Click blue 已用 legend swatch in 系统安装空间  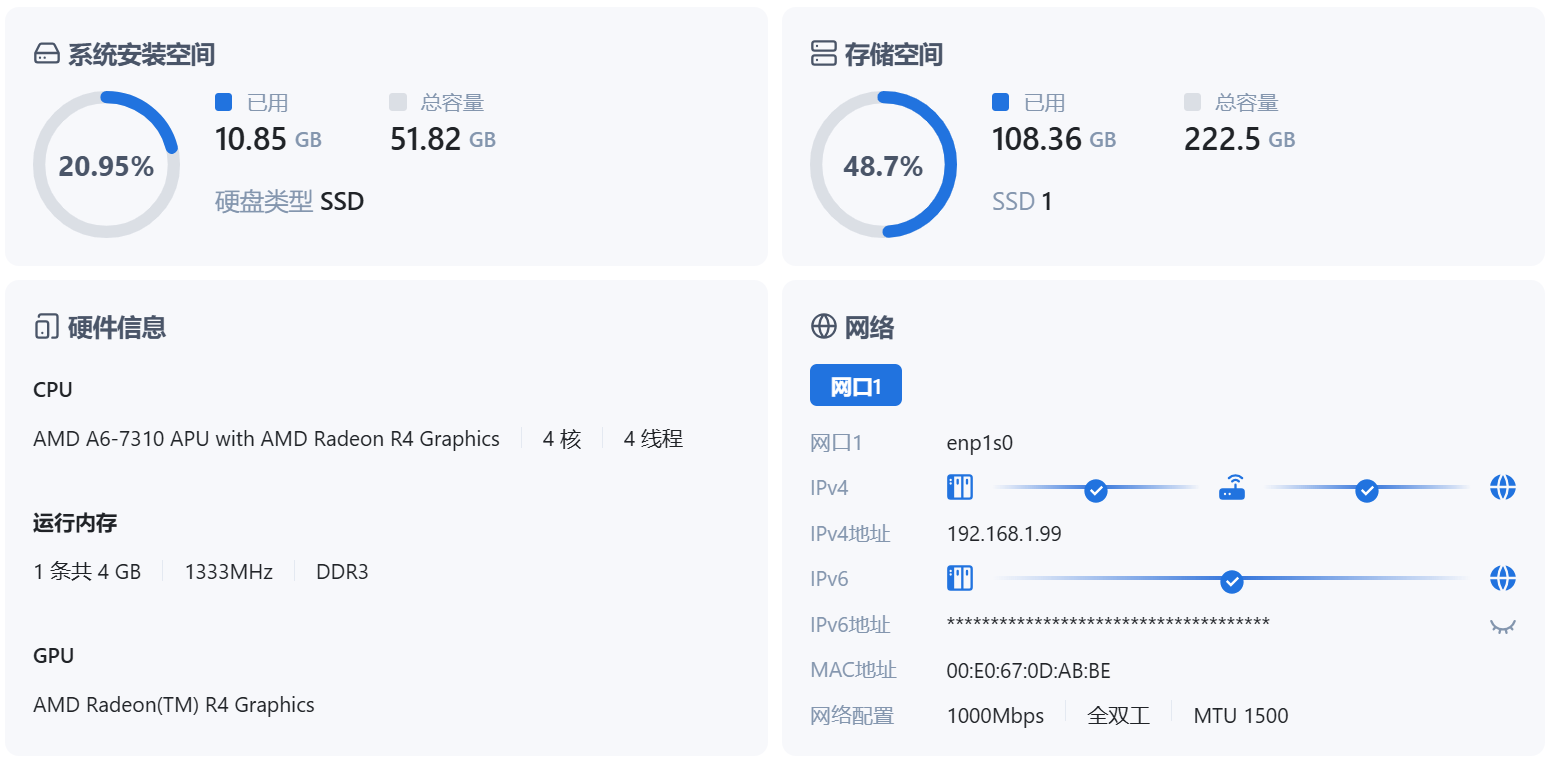[x=224, y=102]
